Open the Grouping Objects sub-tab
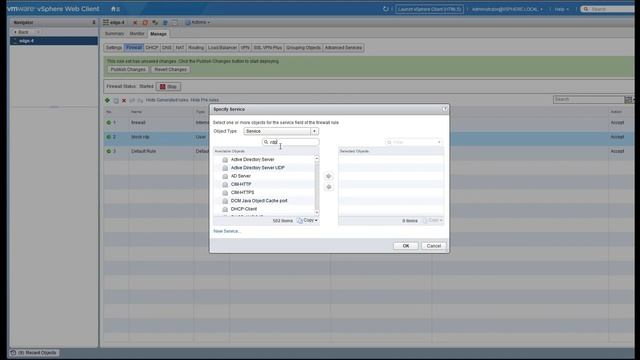 coord(303,48)
